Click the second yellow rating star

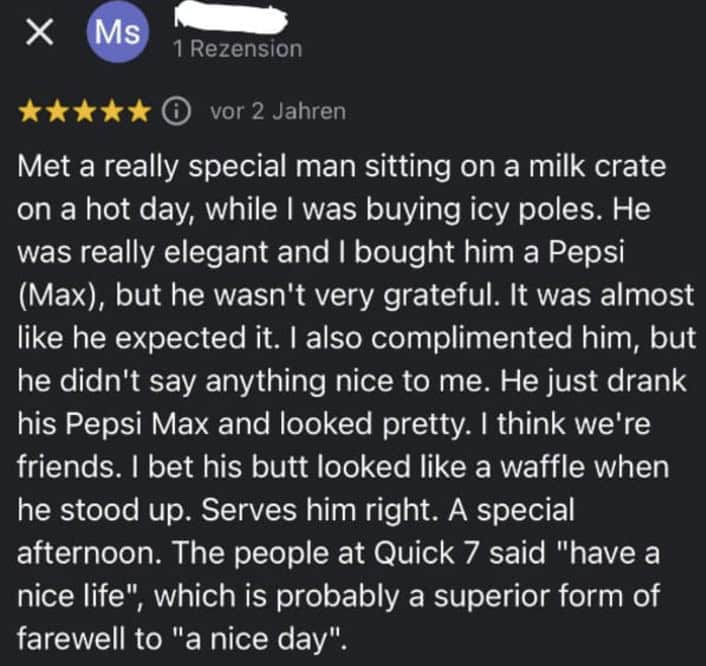coord(56,111)
